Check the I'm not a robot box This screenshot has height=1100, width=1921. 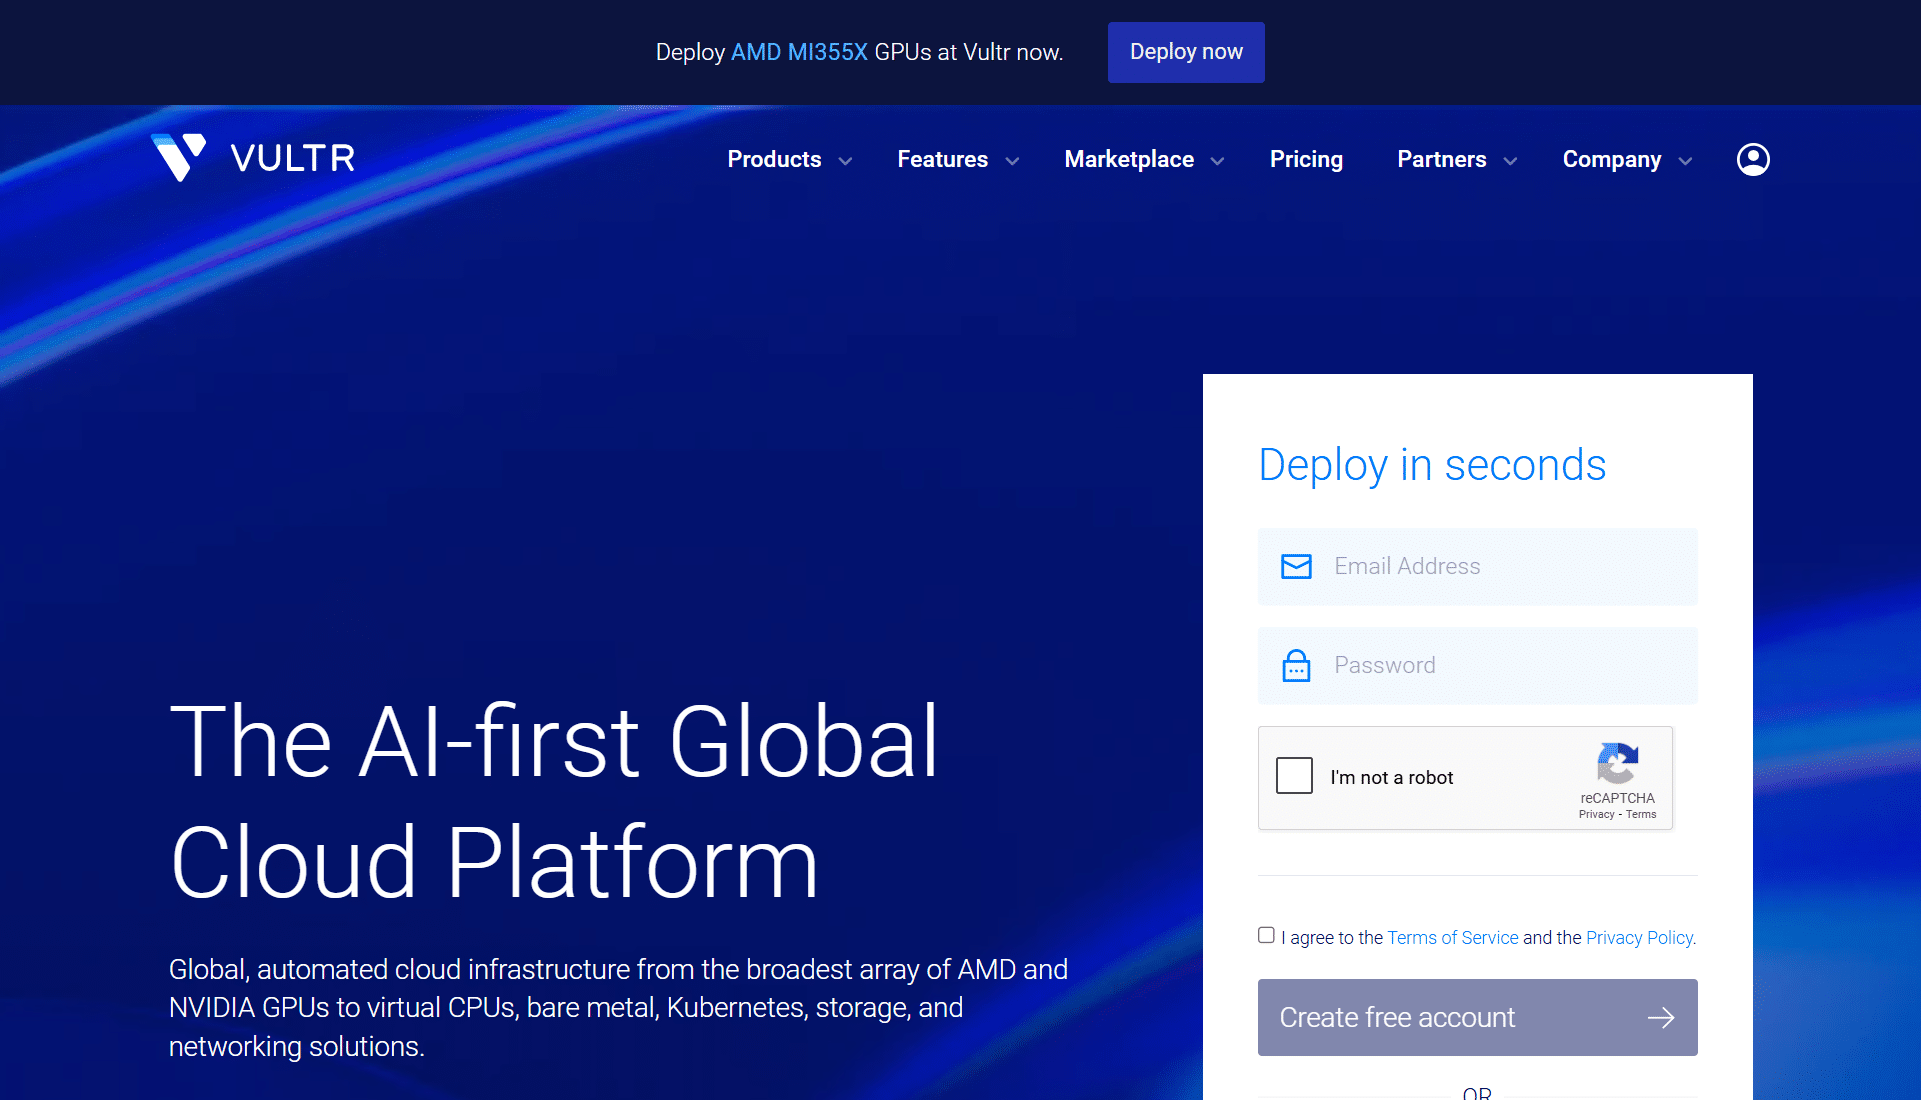pos(1294,776)
